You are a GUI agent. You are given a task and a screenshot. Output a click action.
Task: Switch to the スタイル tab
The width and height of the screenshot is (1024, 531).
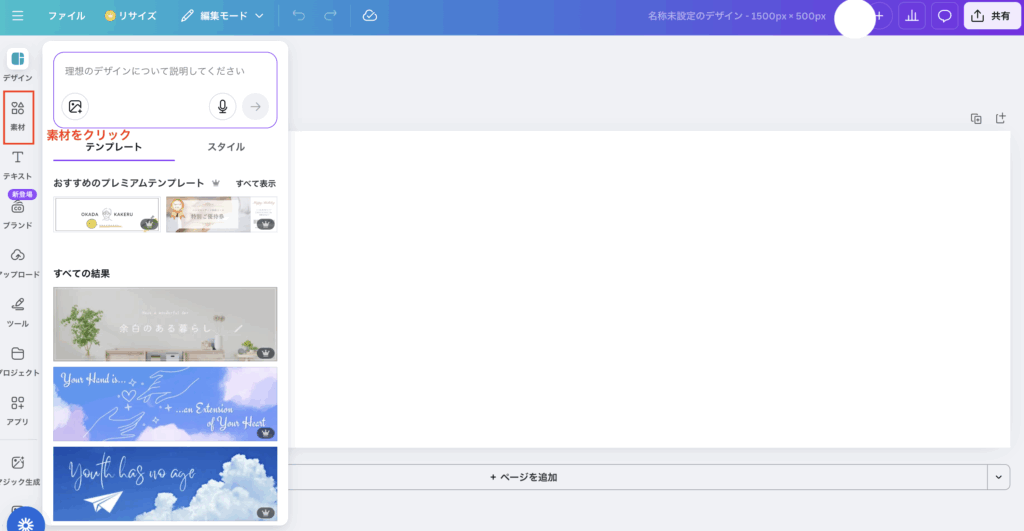[x=226, y=147]
